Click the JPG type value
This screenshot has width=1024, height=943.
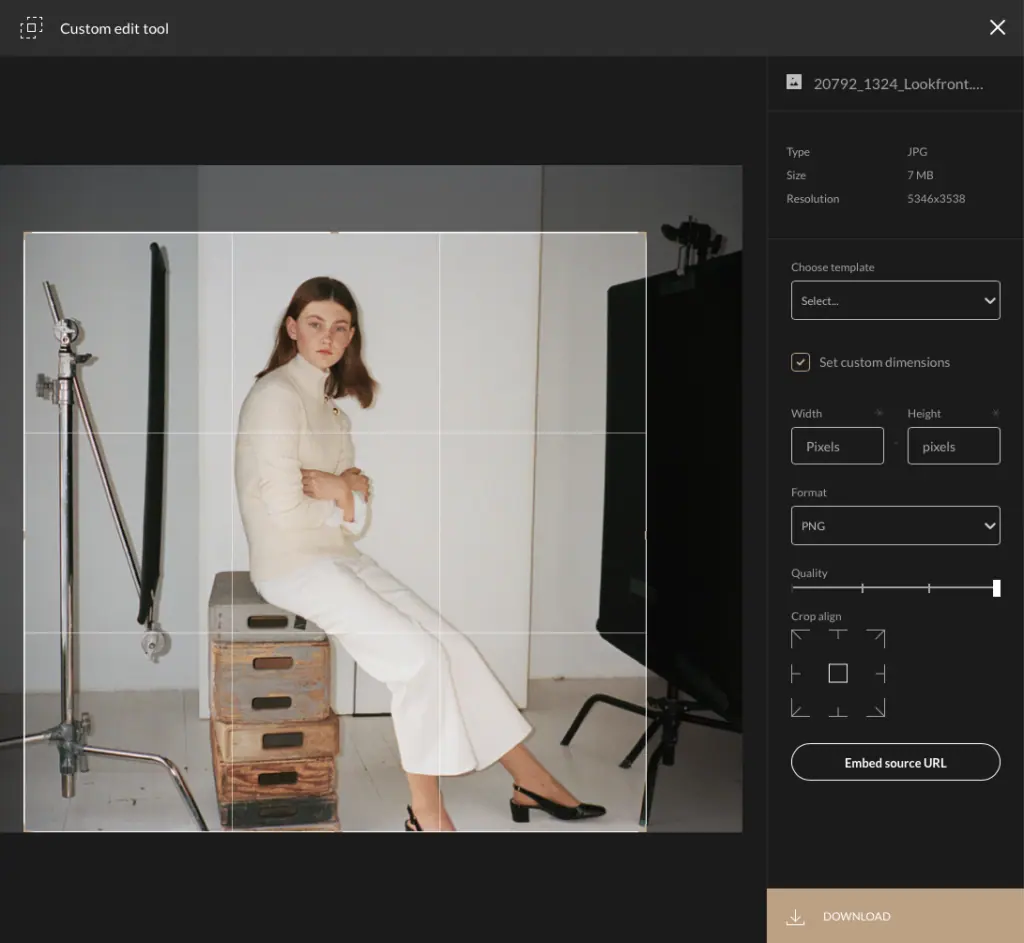917,152
